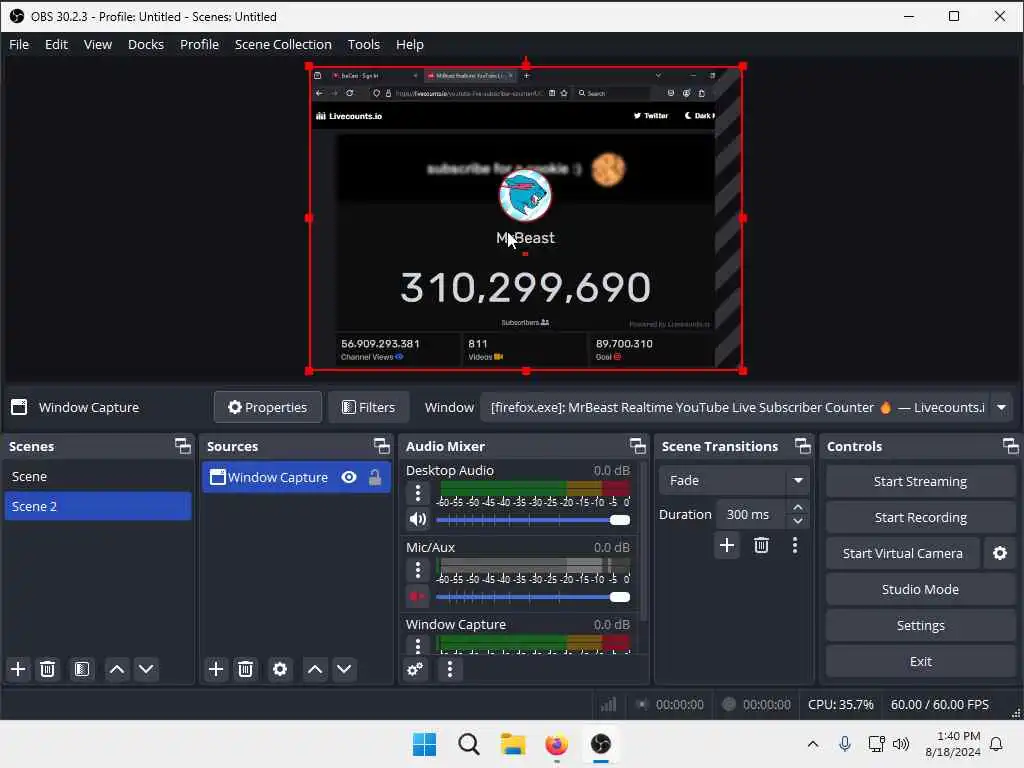Open virtual camera settings gear
This screenshot has width=1024, height=768.
click(1000, 553)
